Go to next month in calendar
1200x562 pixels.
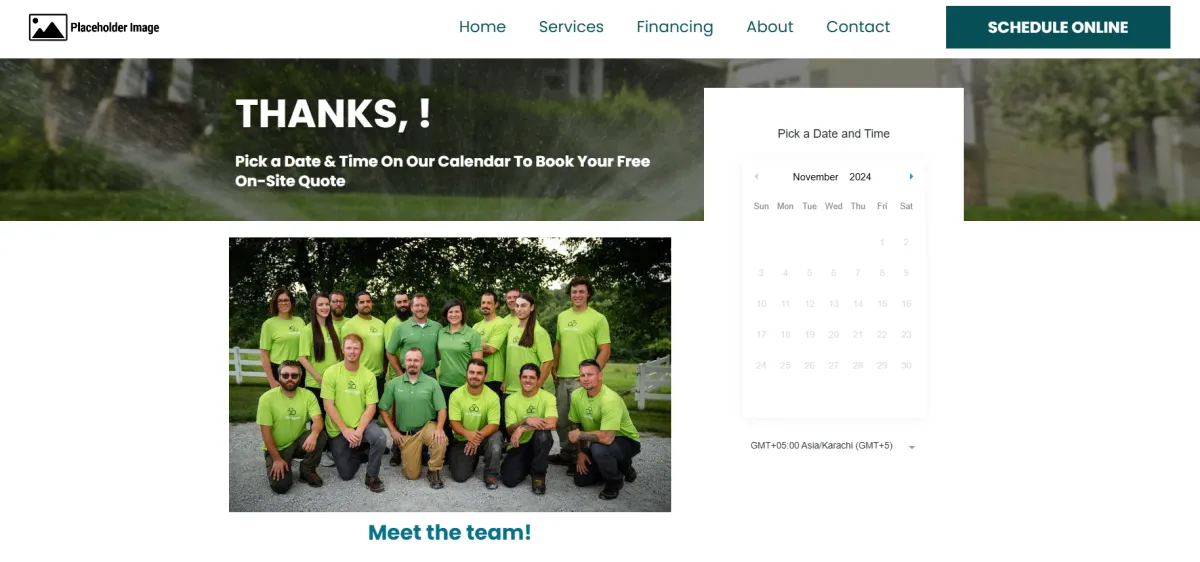(911, 177)
